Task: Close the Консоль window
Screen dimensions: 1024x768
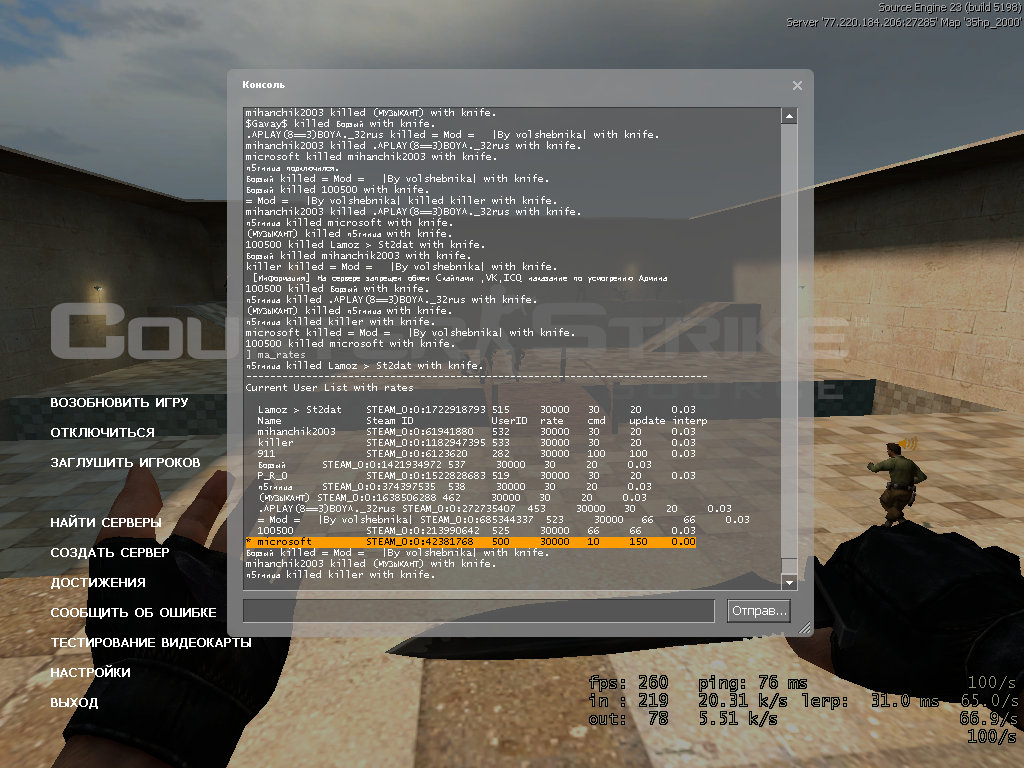Action: 797,86
